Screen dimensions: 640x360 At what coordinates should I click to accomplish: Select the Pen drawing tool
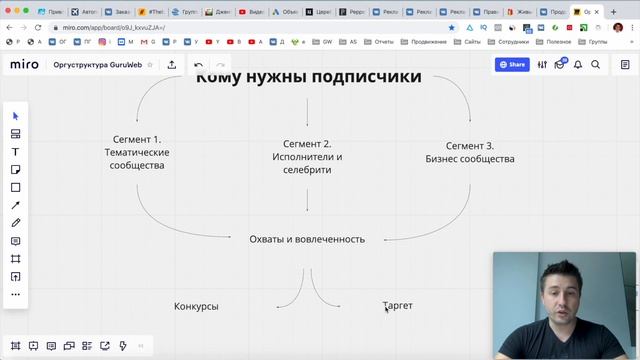(x=16, y=223)
